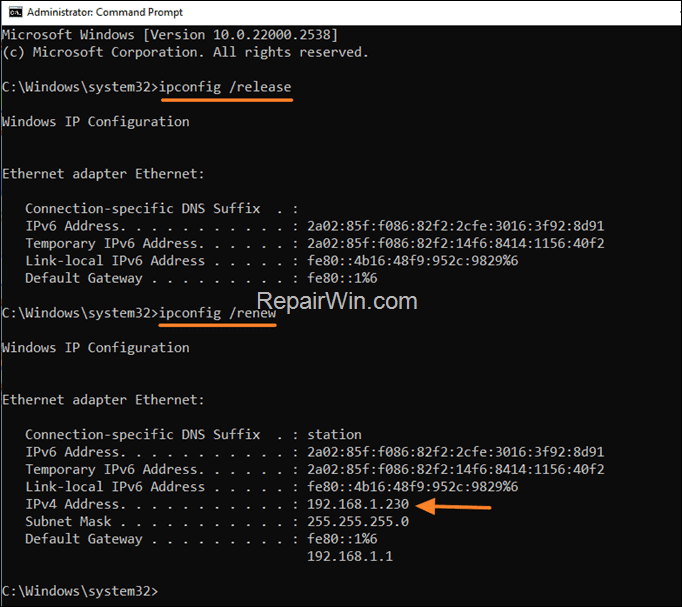Click the 'station' DNS suffix value

click(x=334, y=434)
